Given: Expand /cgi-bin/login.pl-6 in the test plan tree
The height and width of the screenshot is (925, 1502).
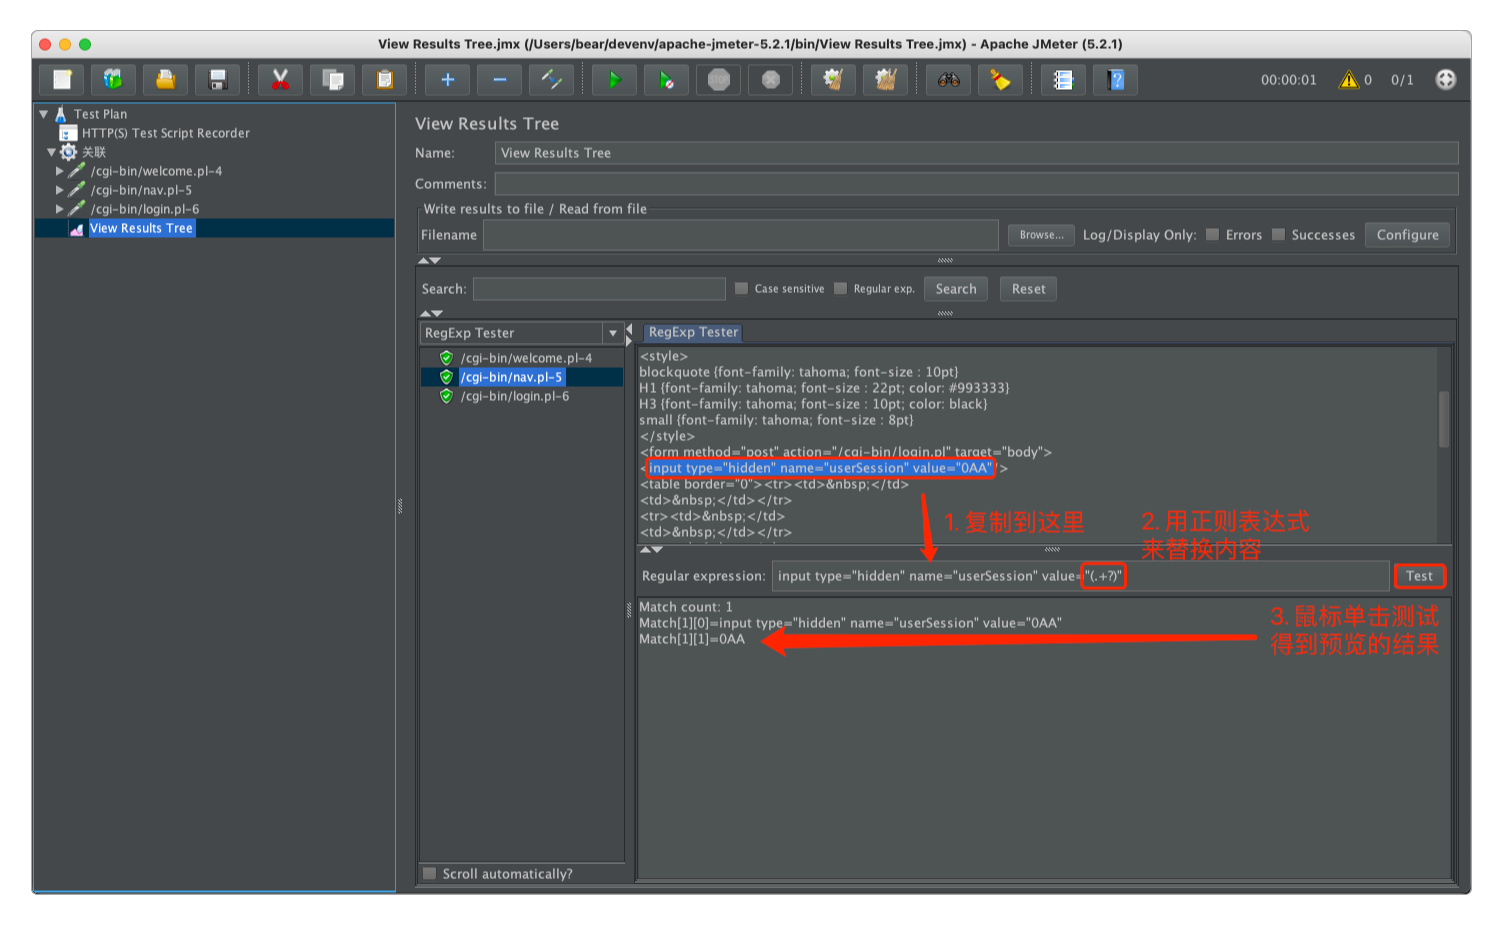Looking at the screenshot, I should click(x=60, y=209).
